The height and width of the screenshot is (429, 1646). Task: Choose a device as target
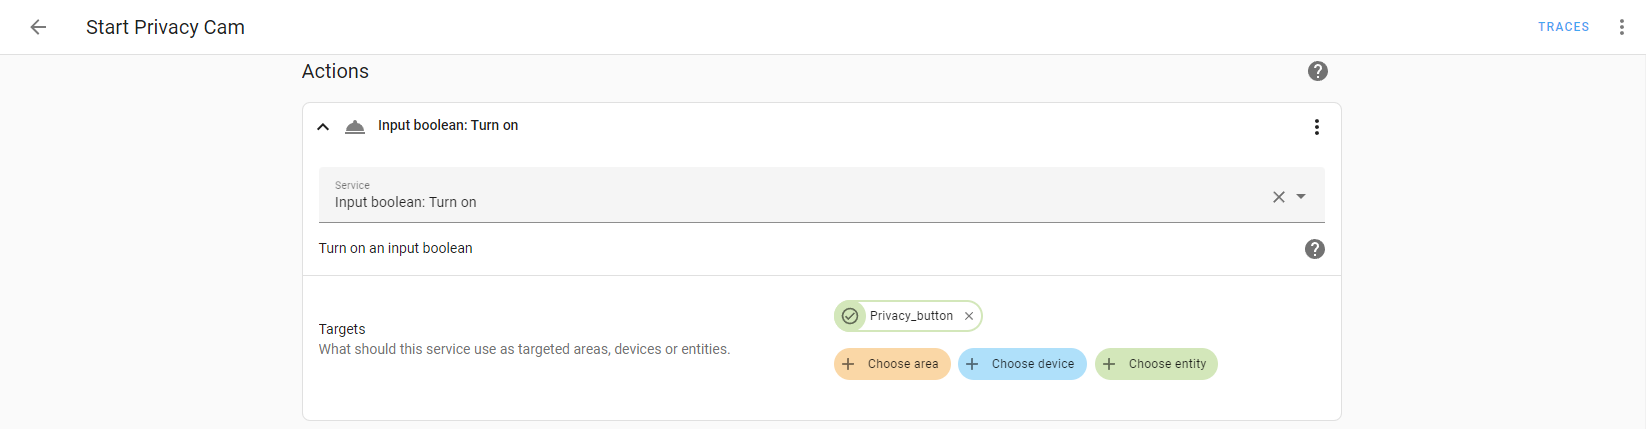pos(1022,364)
